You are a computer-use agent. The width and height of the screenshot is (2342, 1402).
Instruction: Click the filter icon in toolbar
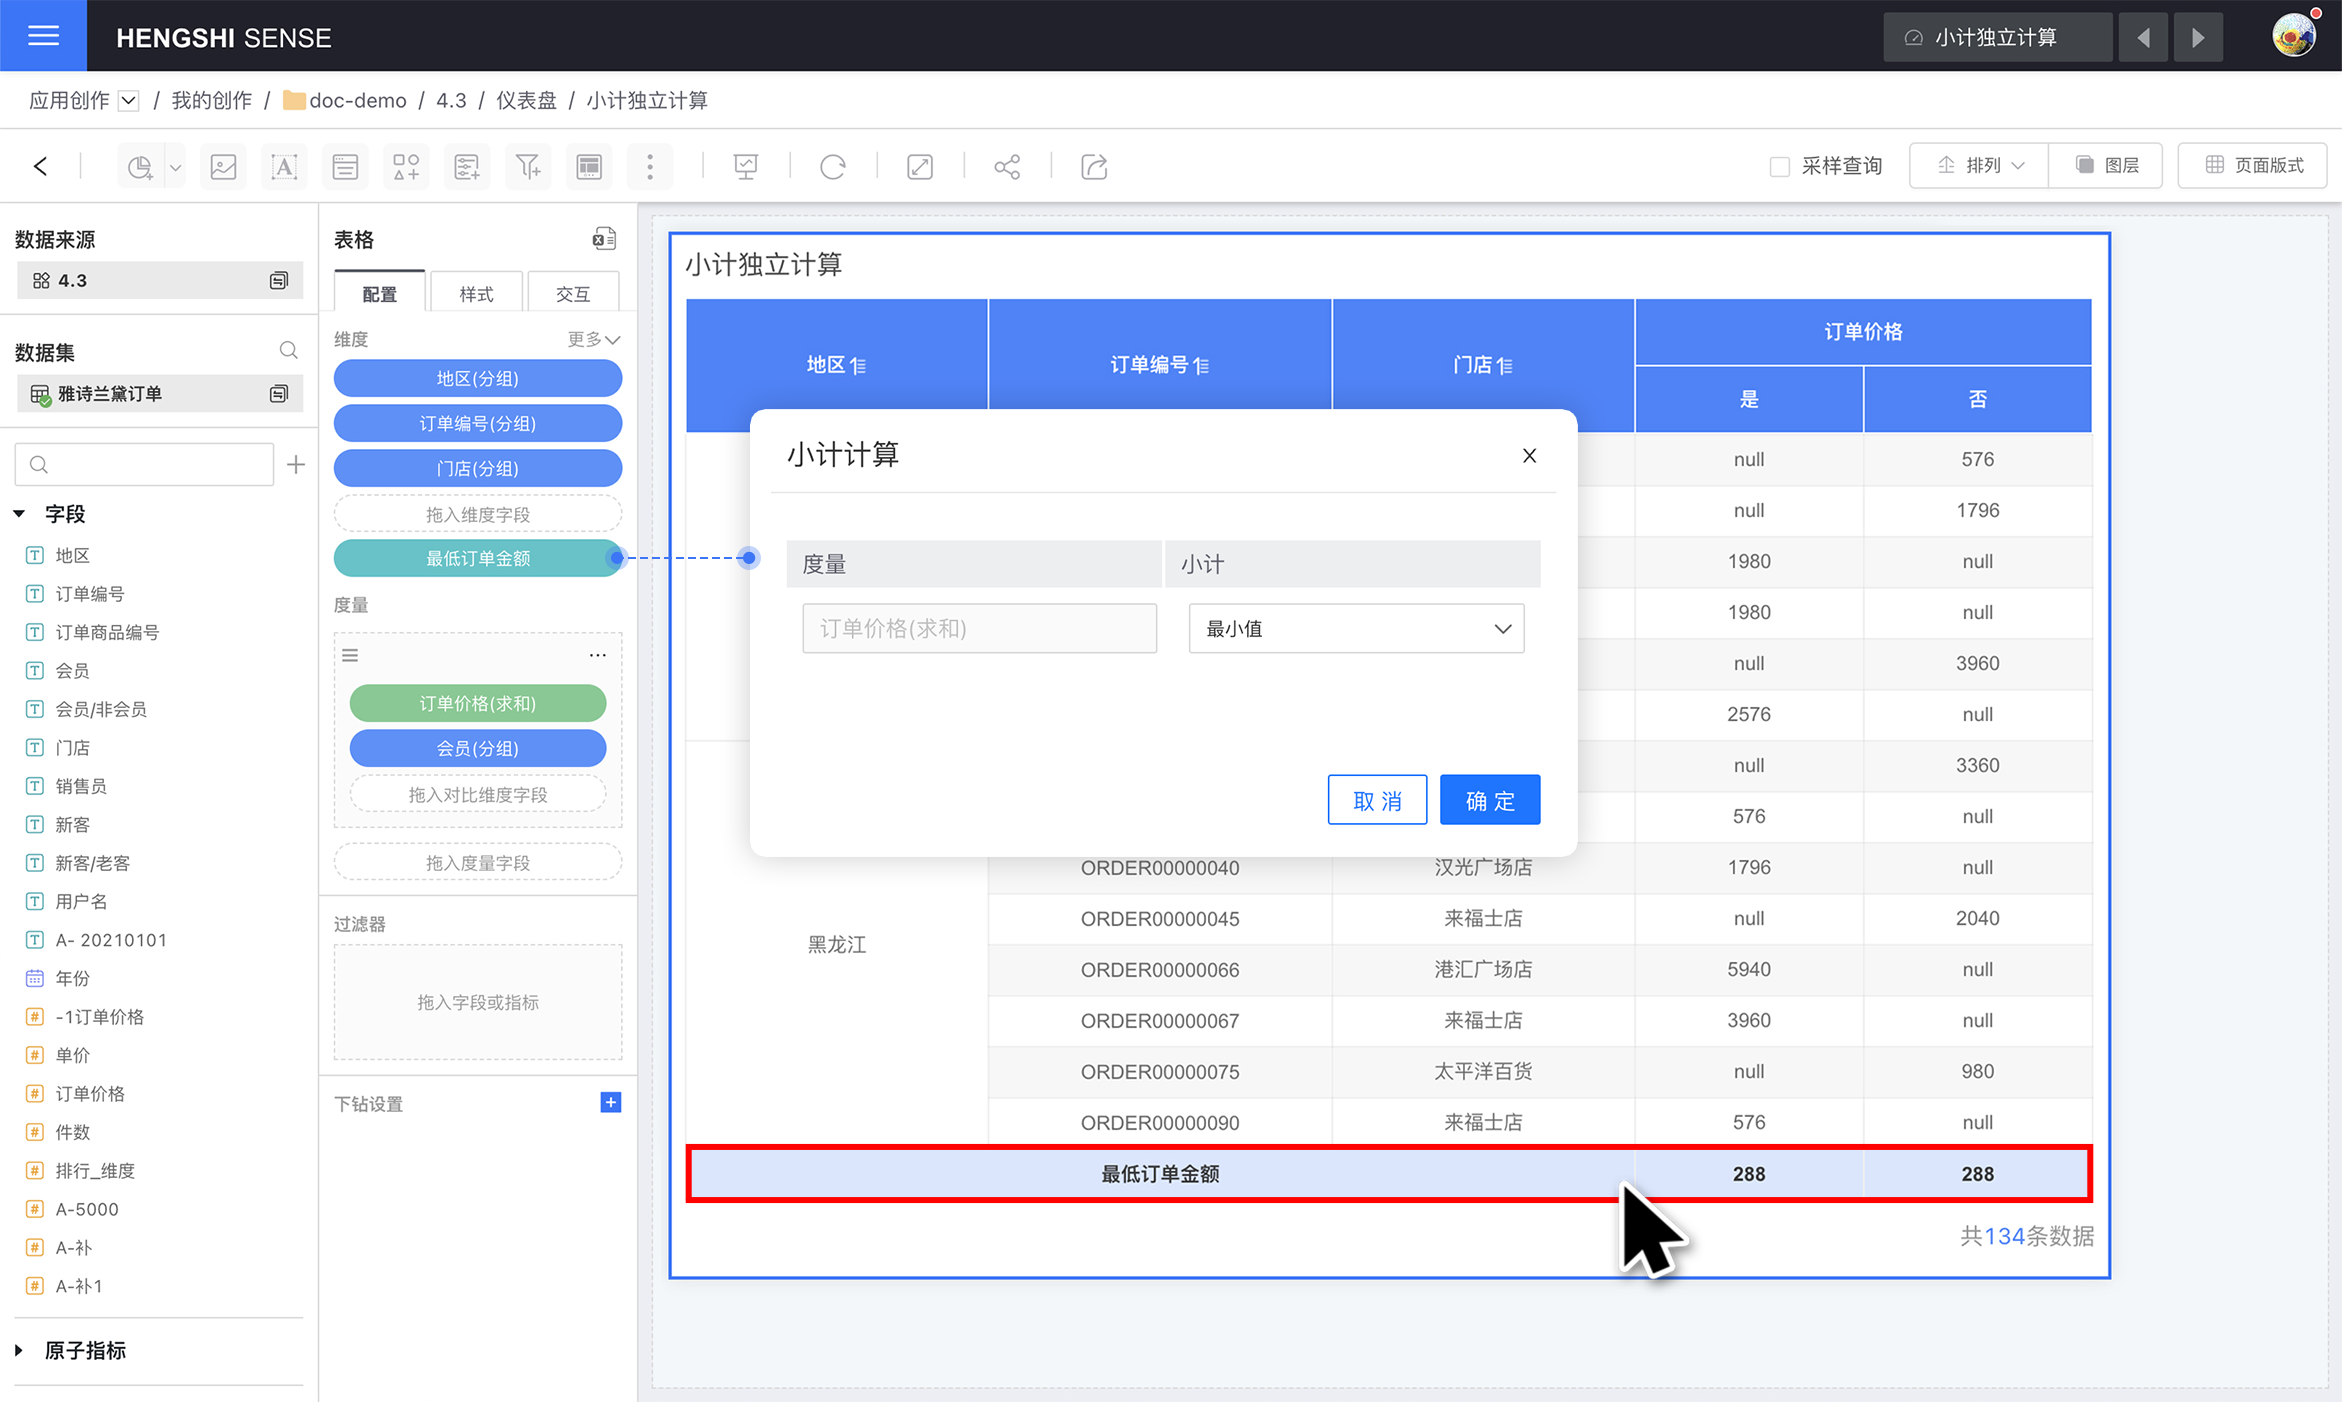click(x=527, y=165)
